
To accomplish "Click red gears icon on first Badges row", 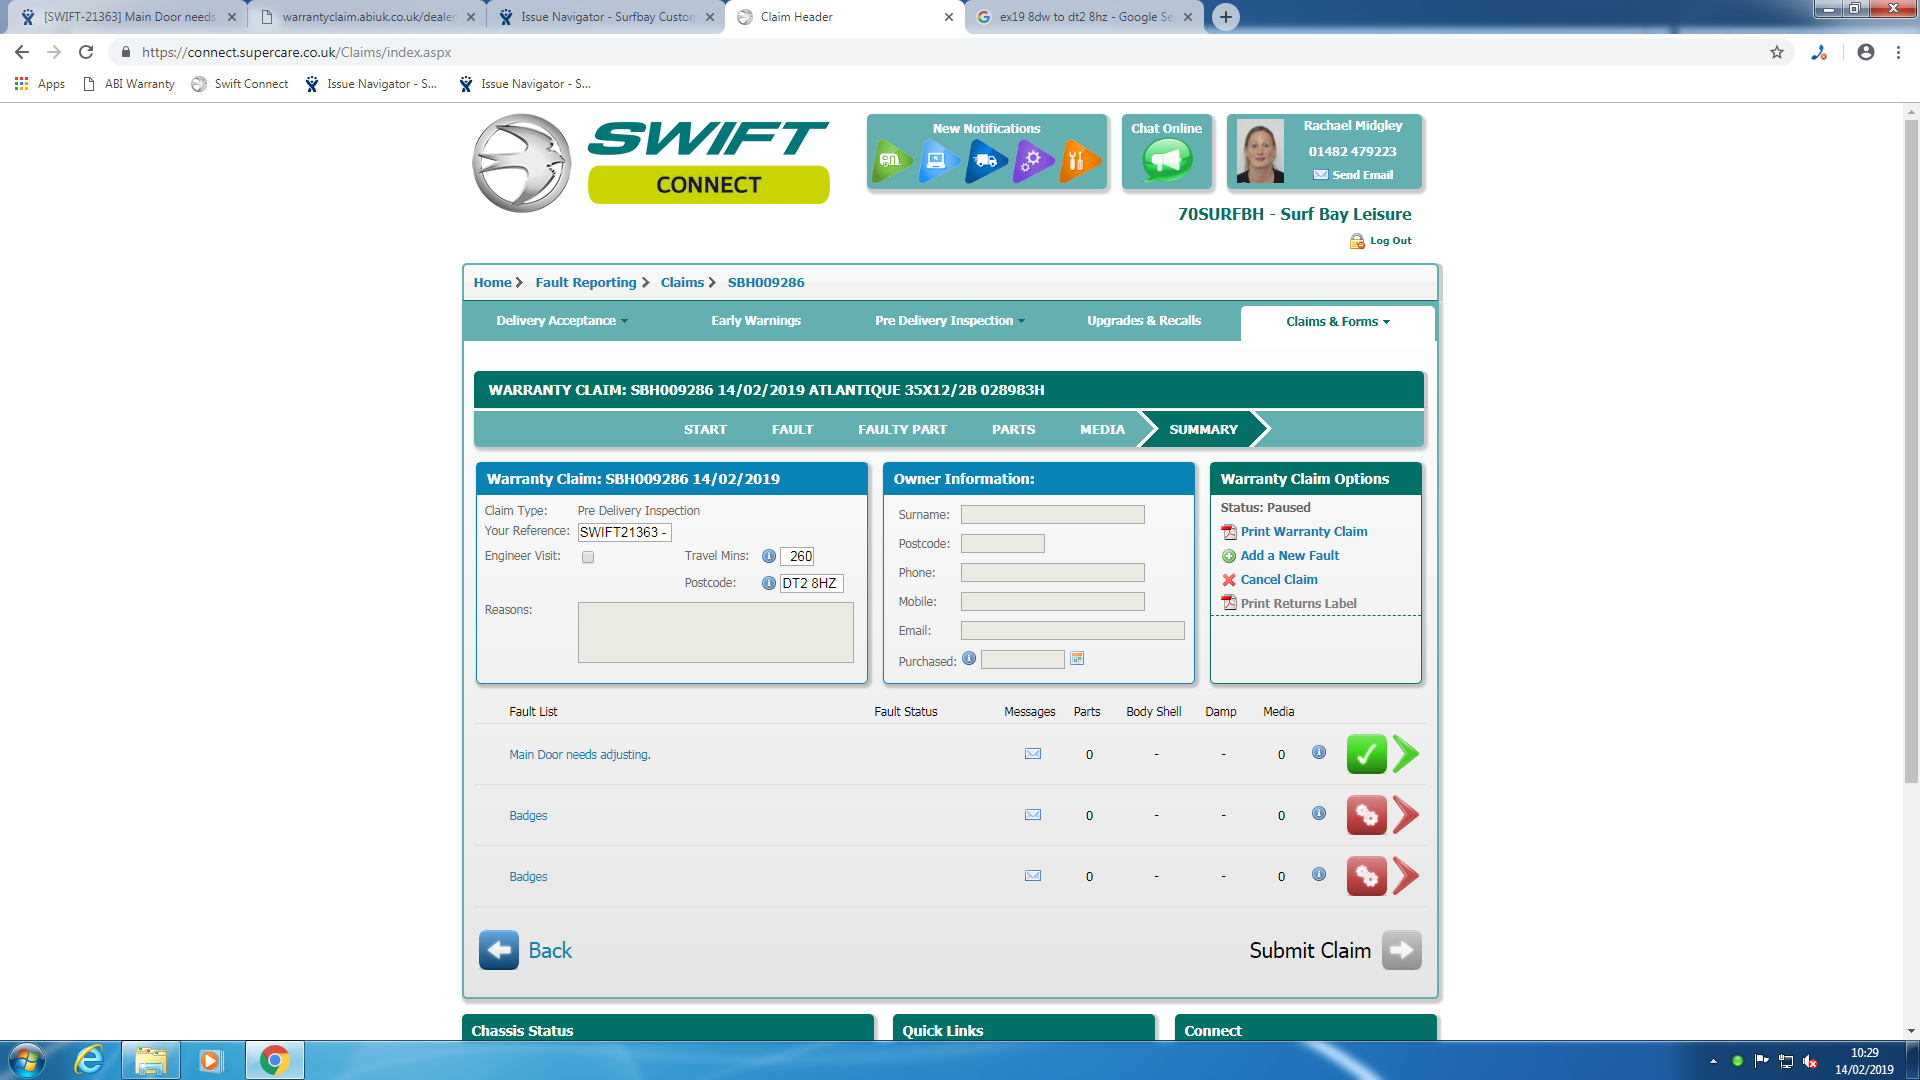I will (1366, 815).
